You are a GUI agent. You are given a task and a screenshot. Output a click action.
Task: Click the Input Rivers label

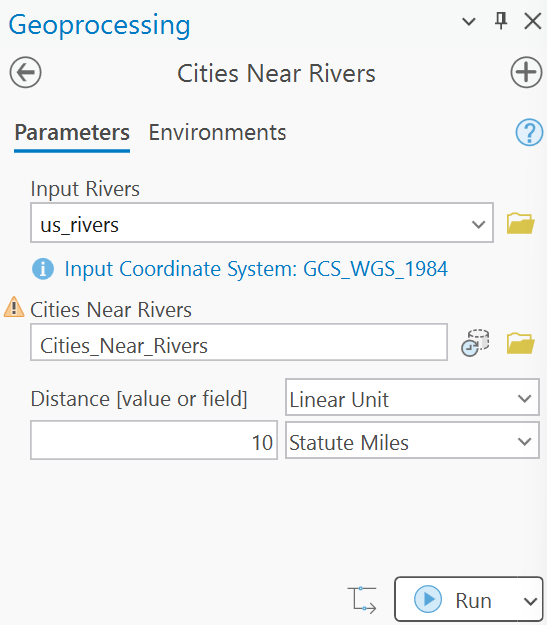coord(85,189)
